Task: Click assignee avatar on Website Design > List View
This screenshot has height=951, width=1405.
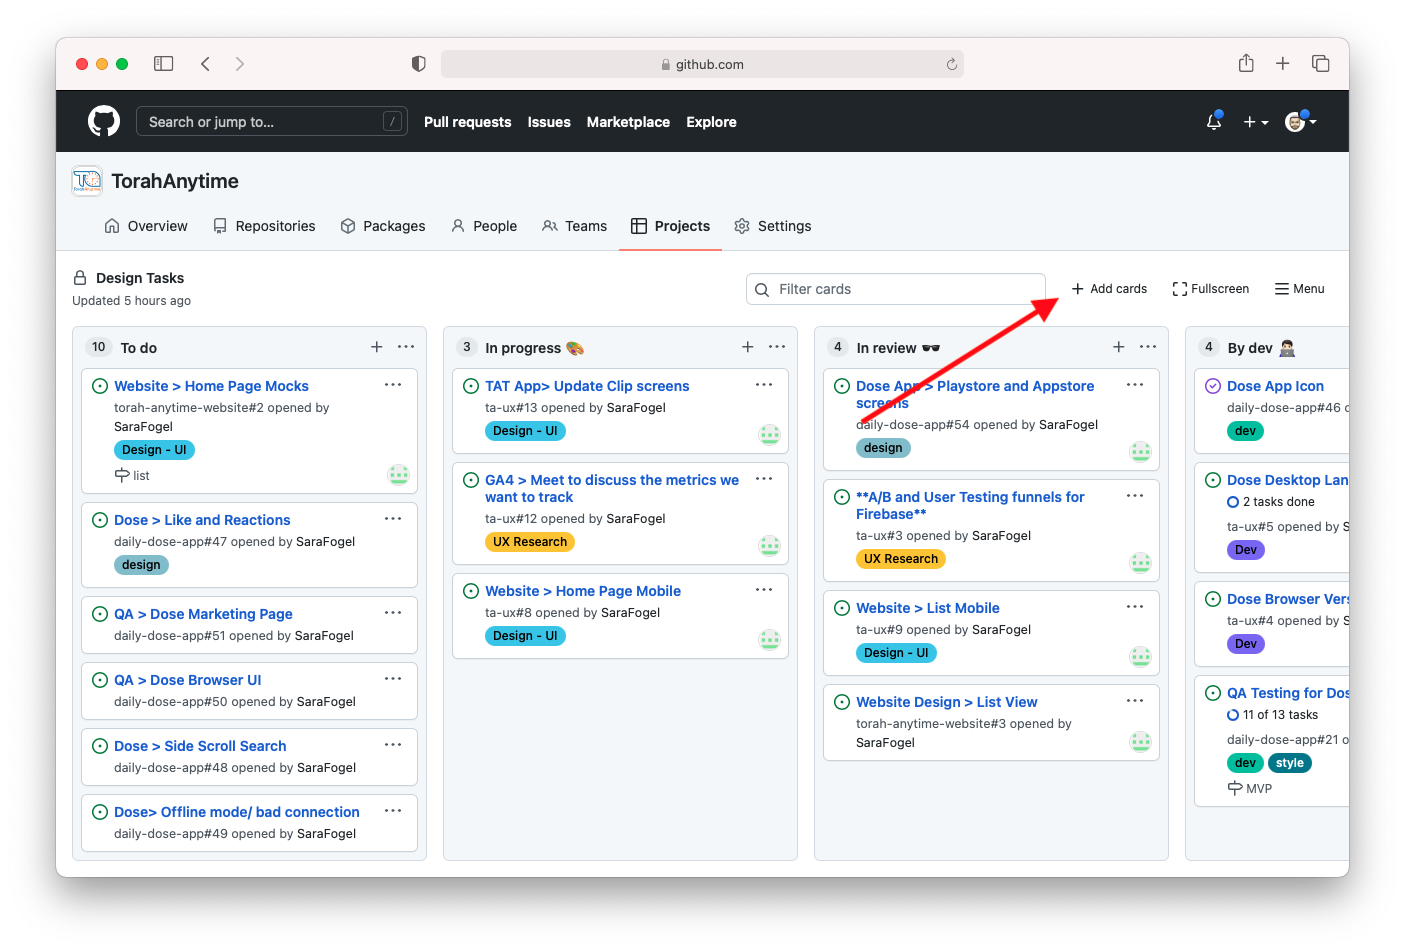Action: [x=1141, y=742]
